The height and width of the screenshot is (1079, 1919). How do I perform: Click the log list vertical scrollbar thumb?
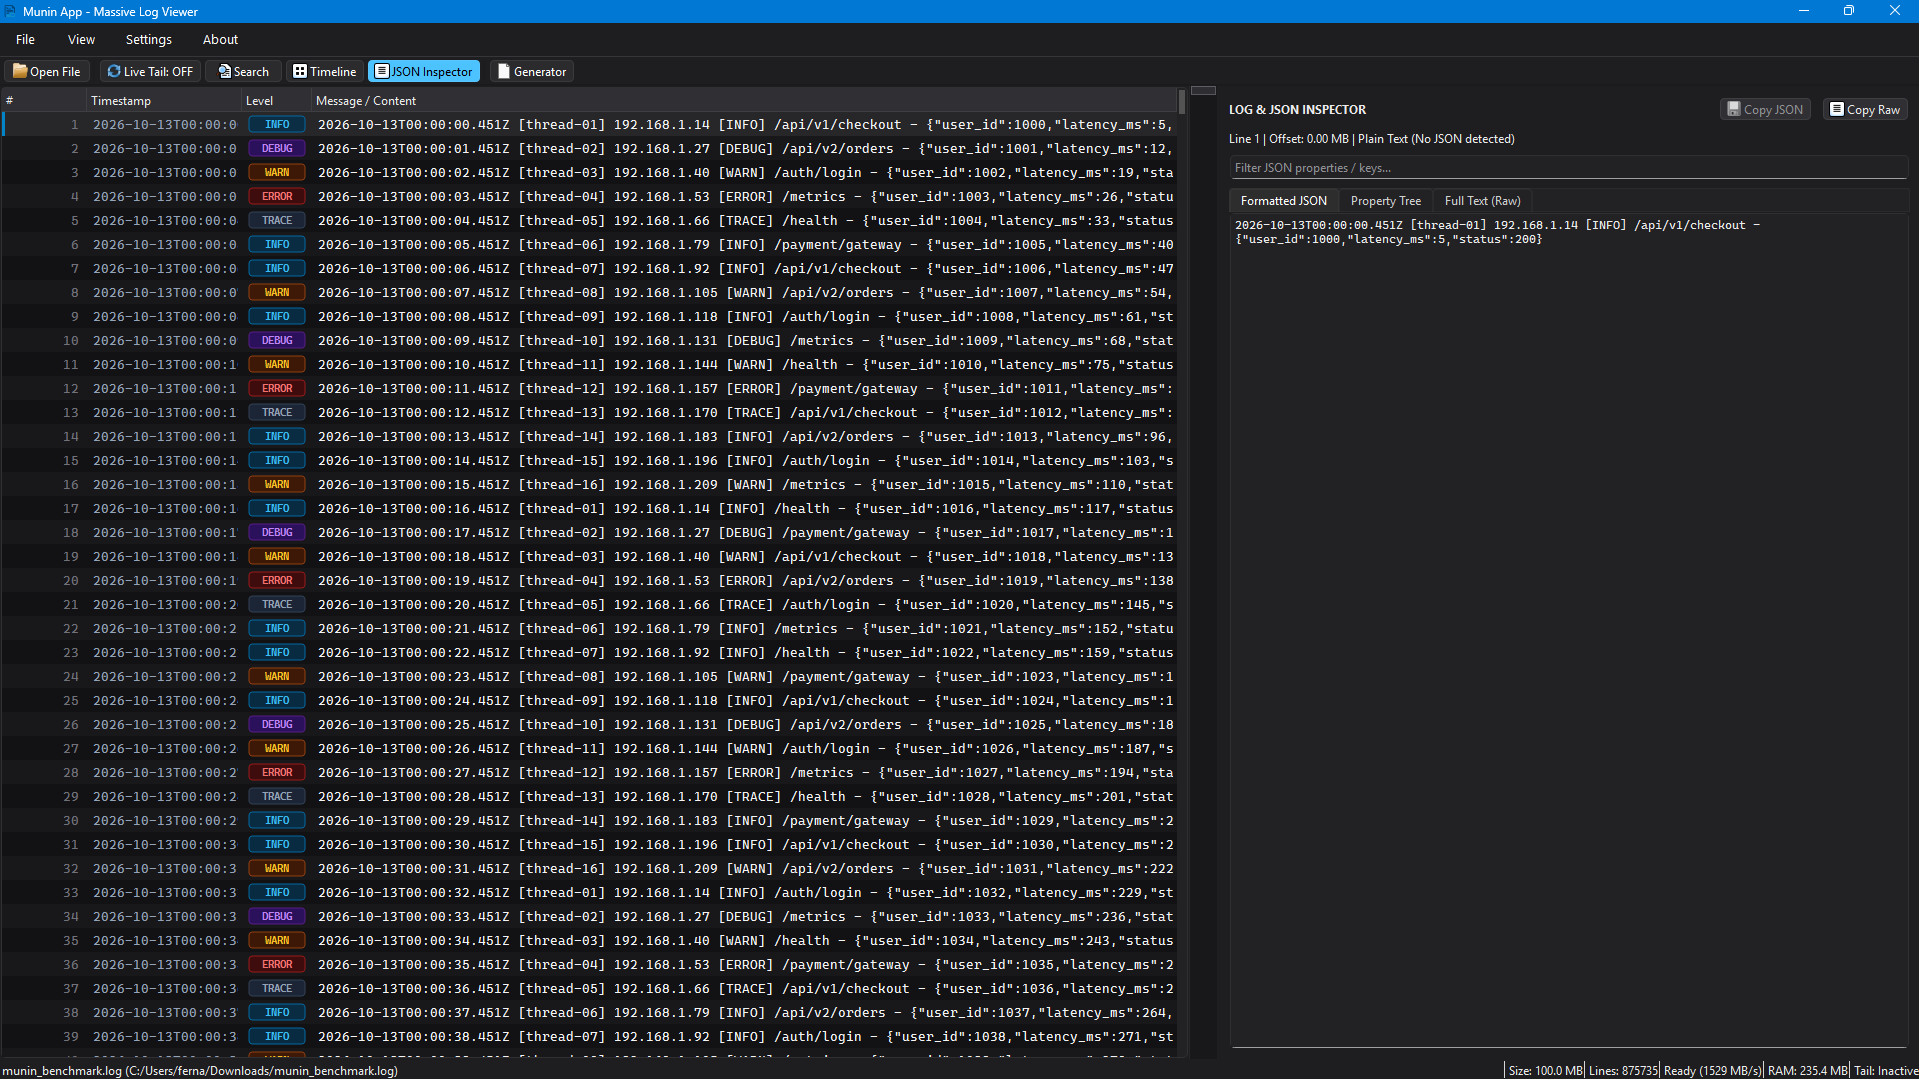1182,101
